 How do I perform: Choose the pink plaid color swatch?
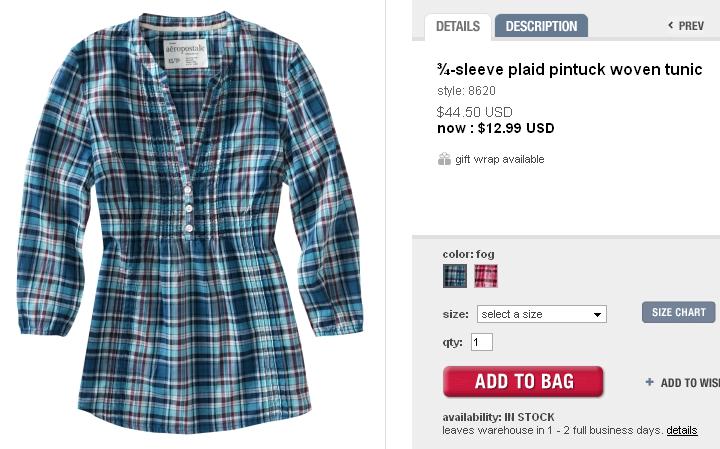(x=486, y=276)
